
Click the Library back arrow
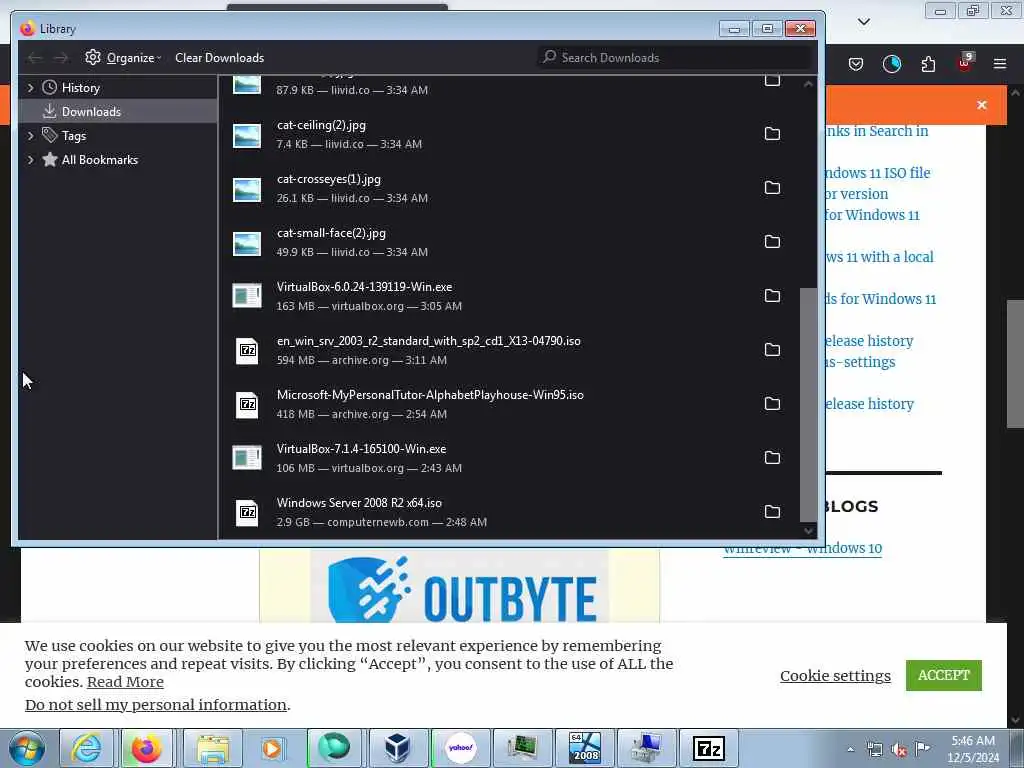click(x=35, y=58)
